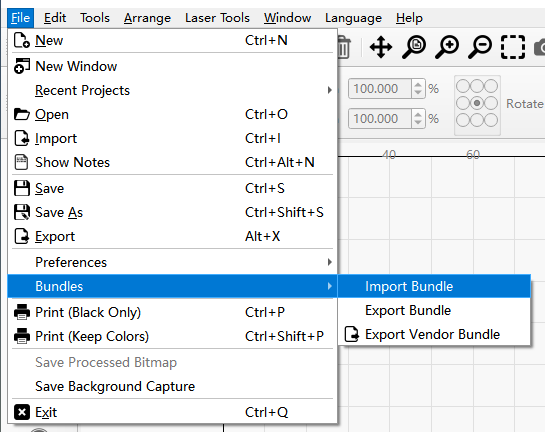This screenshot has width=545, height=432.
Task: Click the zoom in magnifier icon
Action: point(447,47)
